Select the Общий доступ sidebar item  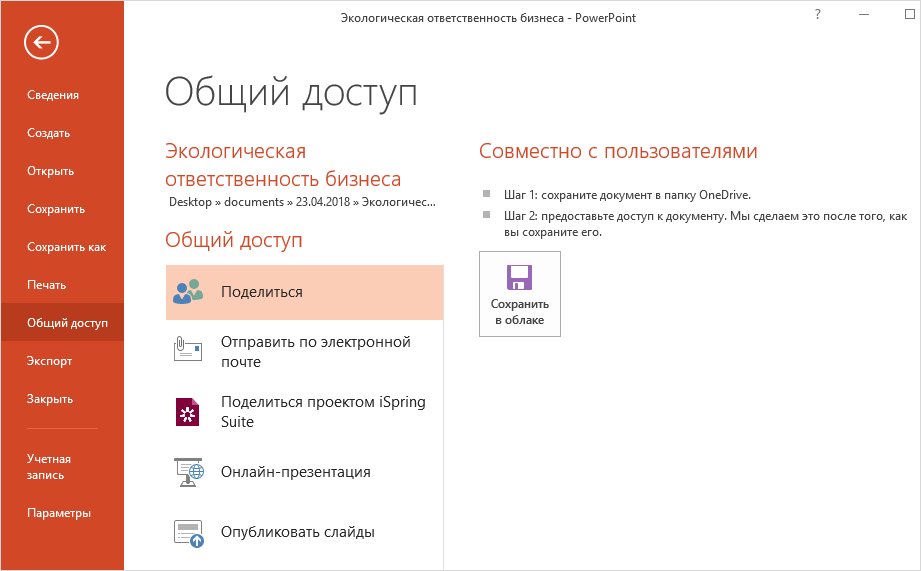click(62, 323)
